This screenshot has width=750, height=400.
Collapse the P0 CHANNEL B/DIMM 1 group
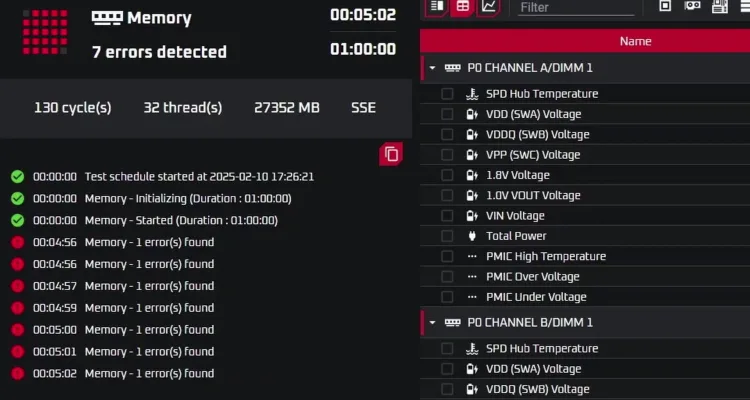click(432, 322)
